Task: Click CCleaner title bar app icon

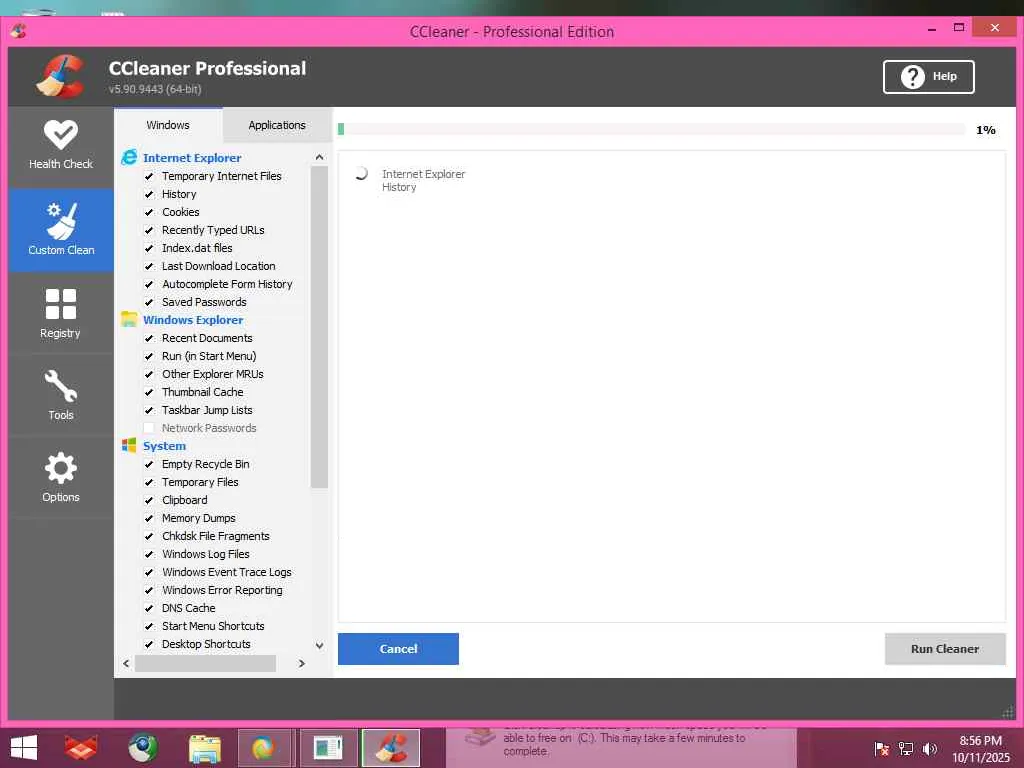Action: (x=18, y=31)
